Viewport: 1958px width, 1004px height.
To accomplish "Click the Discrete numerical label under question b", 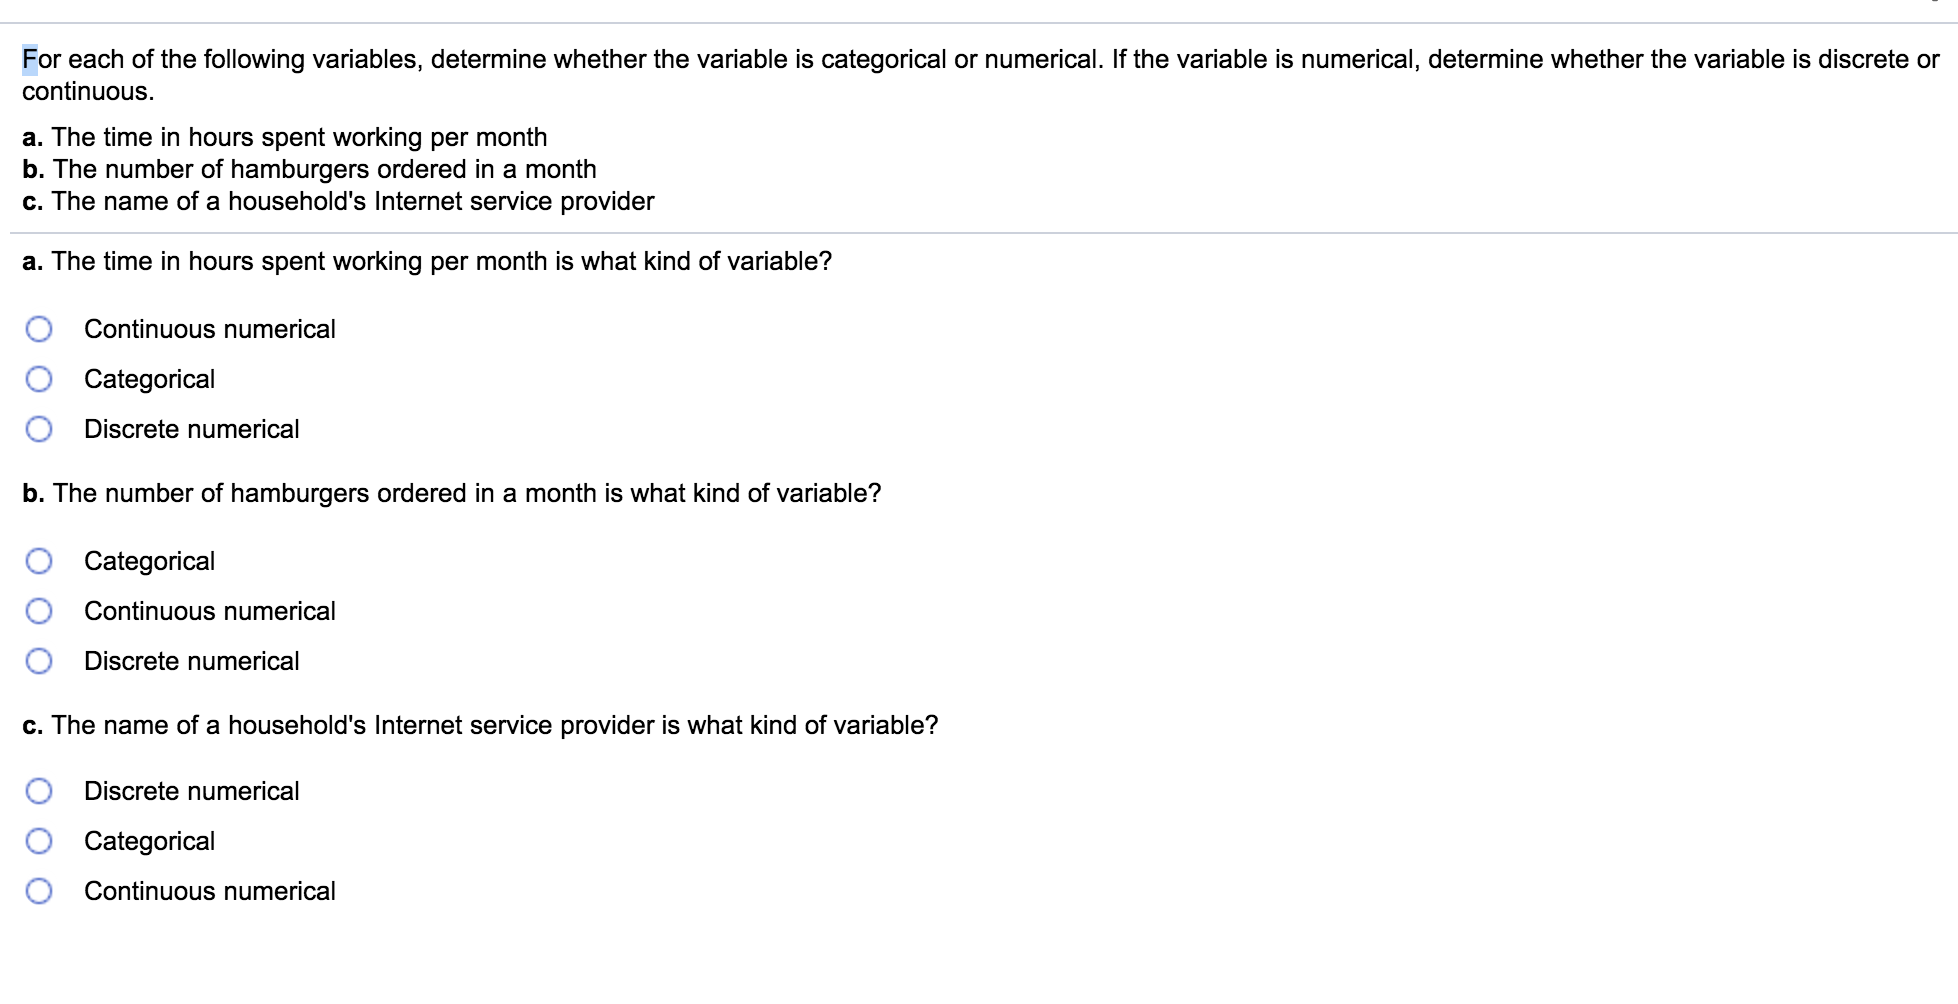I will (191, 660).
